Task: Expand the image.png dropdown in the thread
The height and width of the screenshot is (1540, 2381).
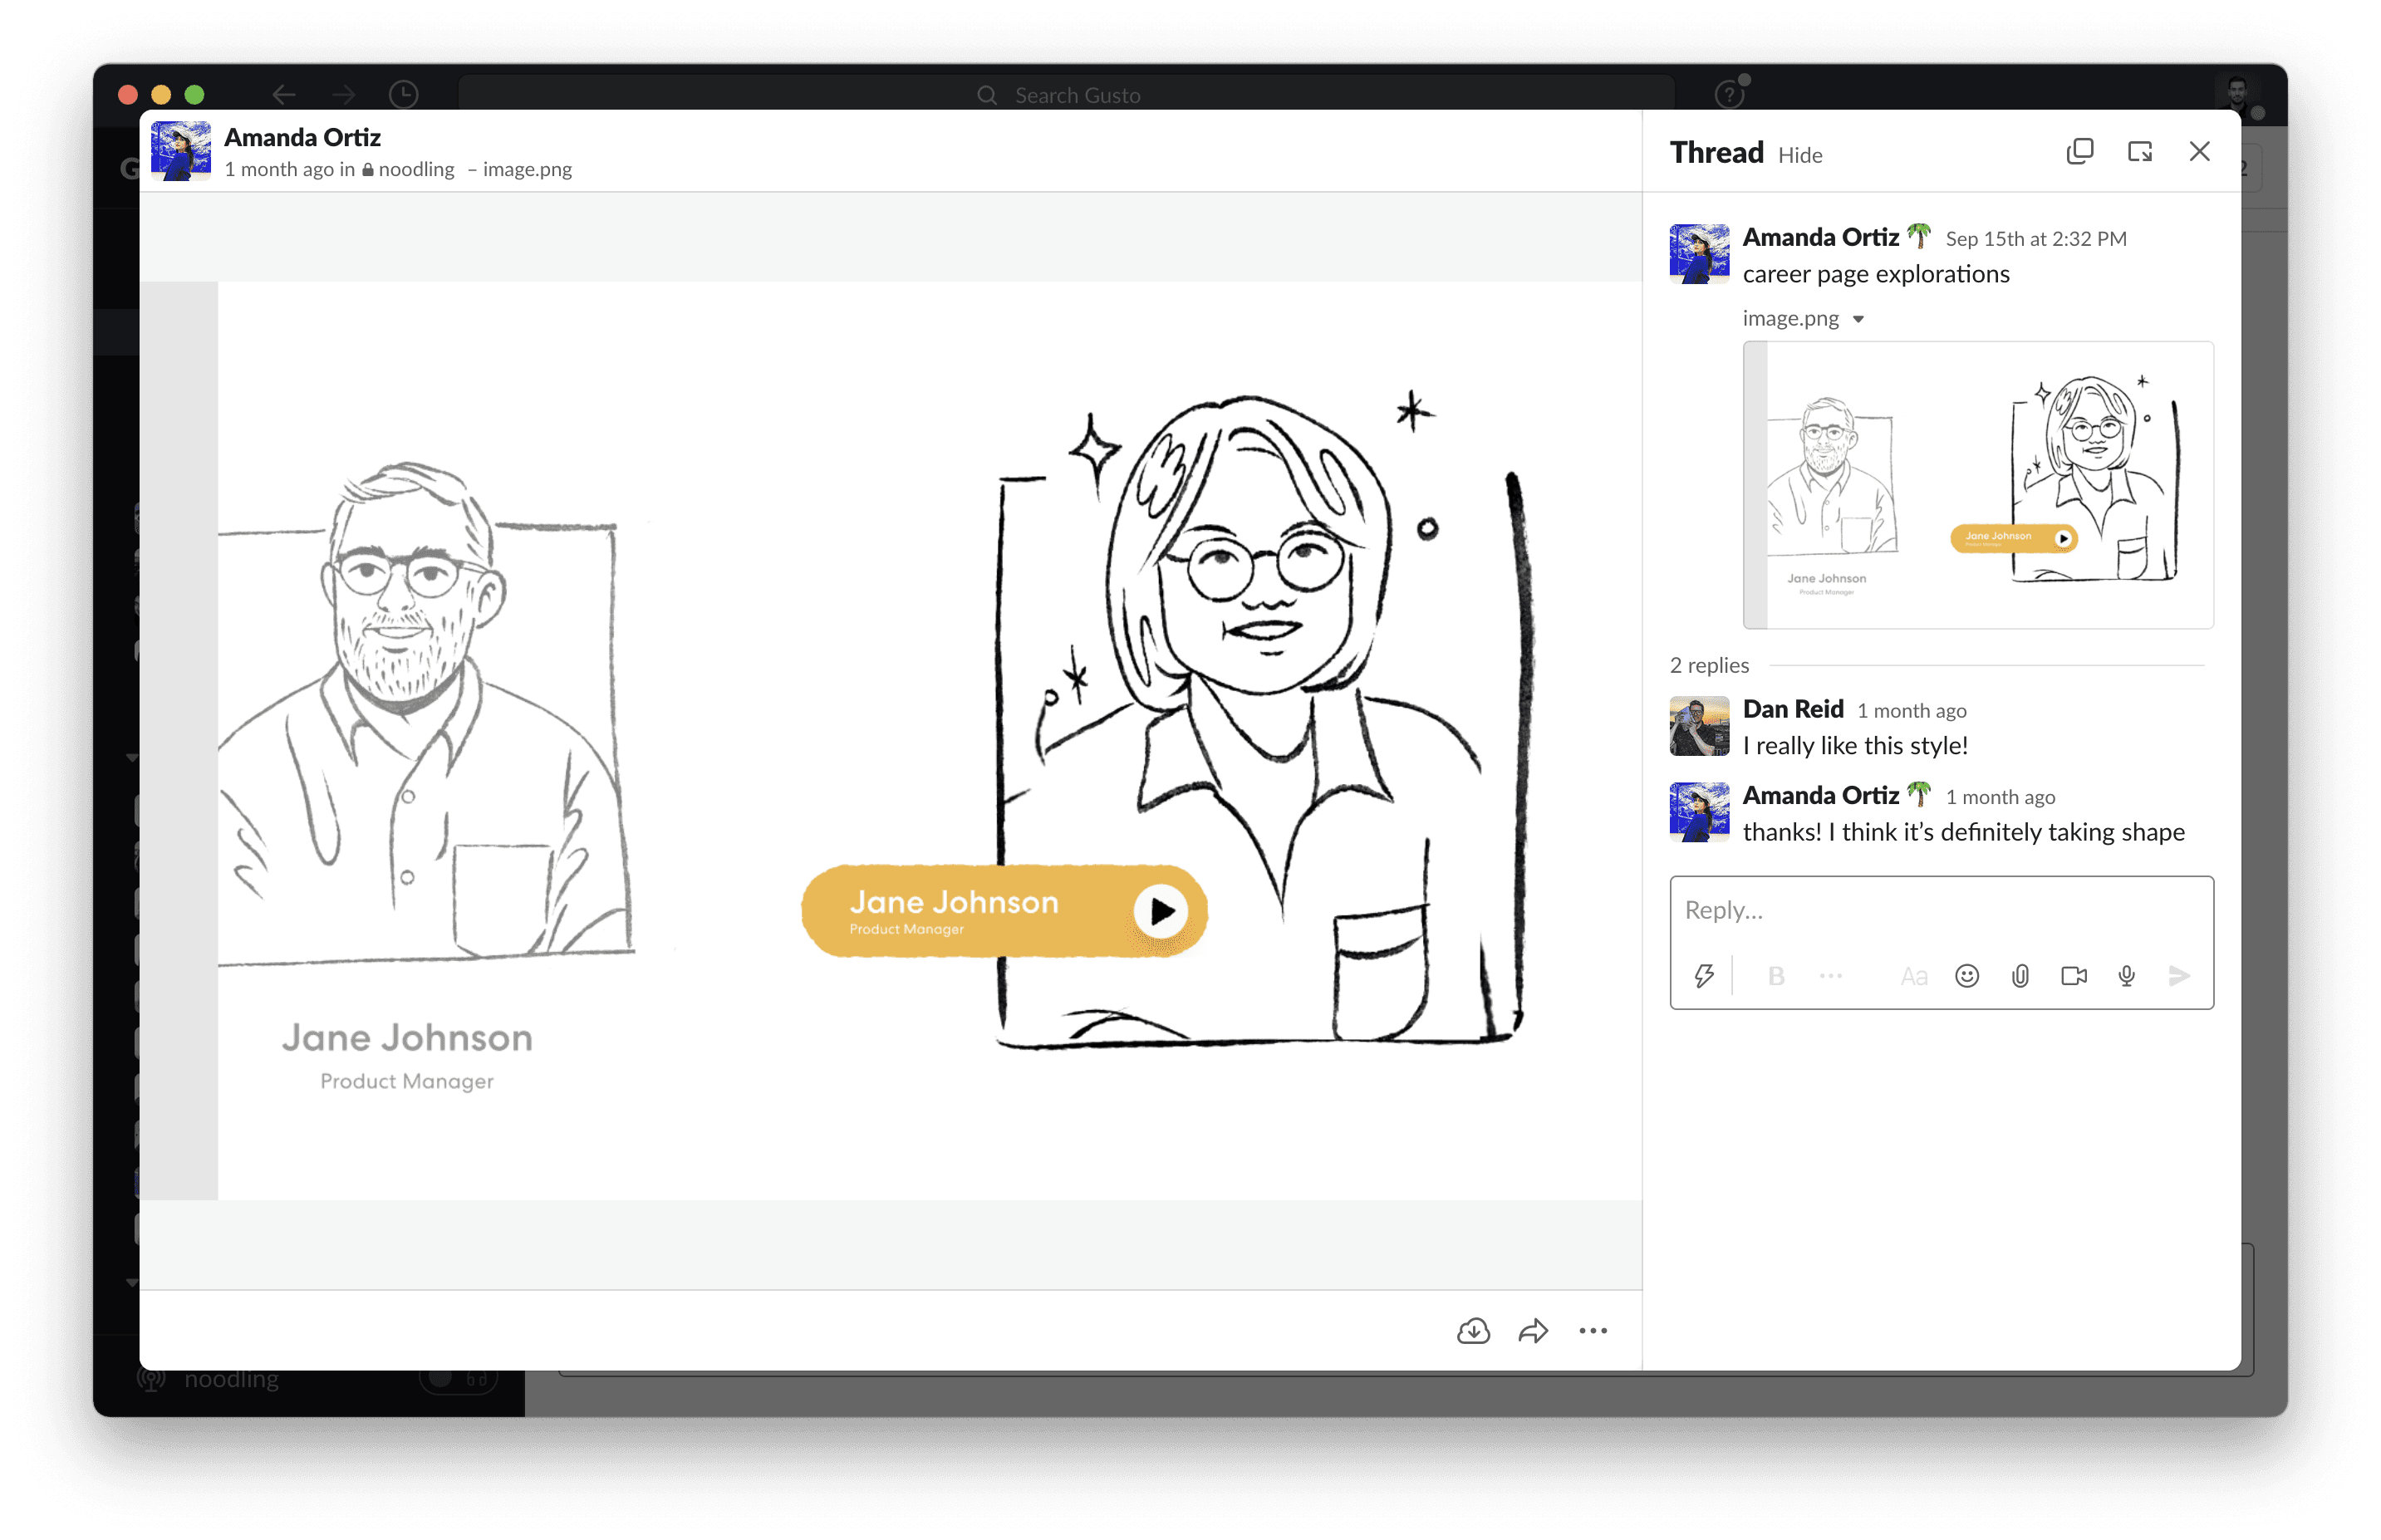Action: [1859, 318]
